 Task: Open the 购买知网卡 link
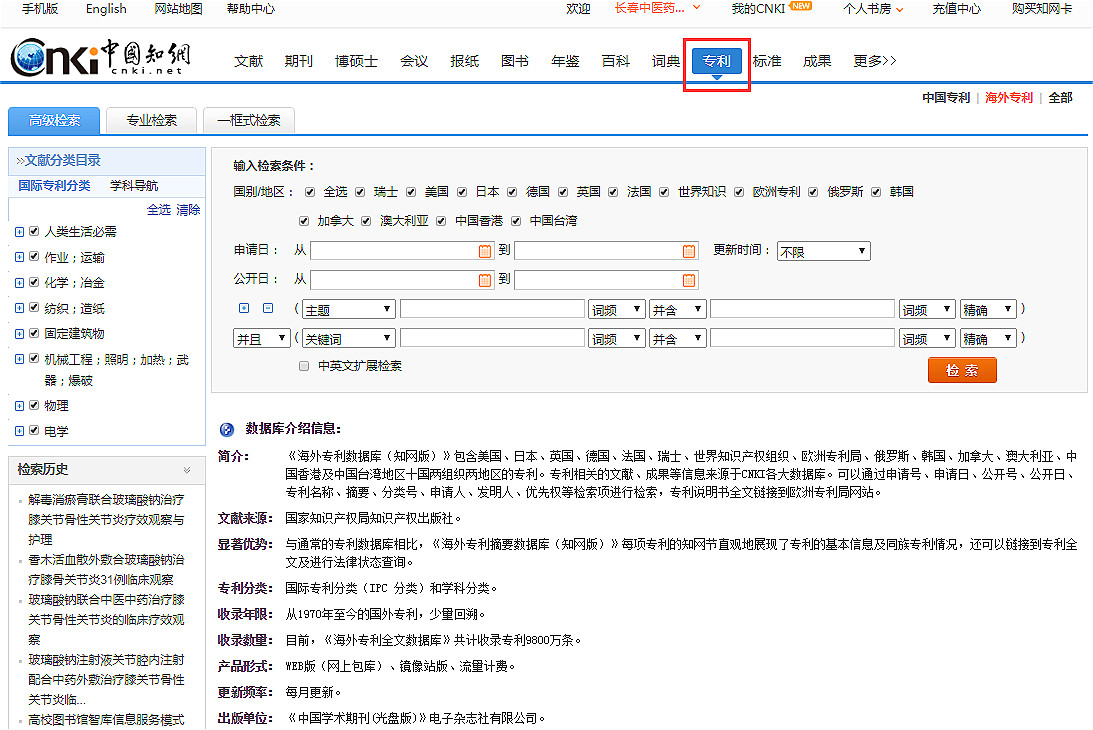(x=1041, y=9)
